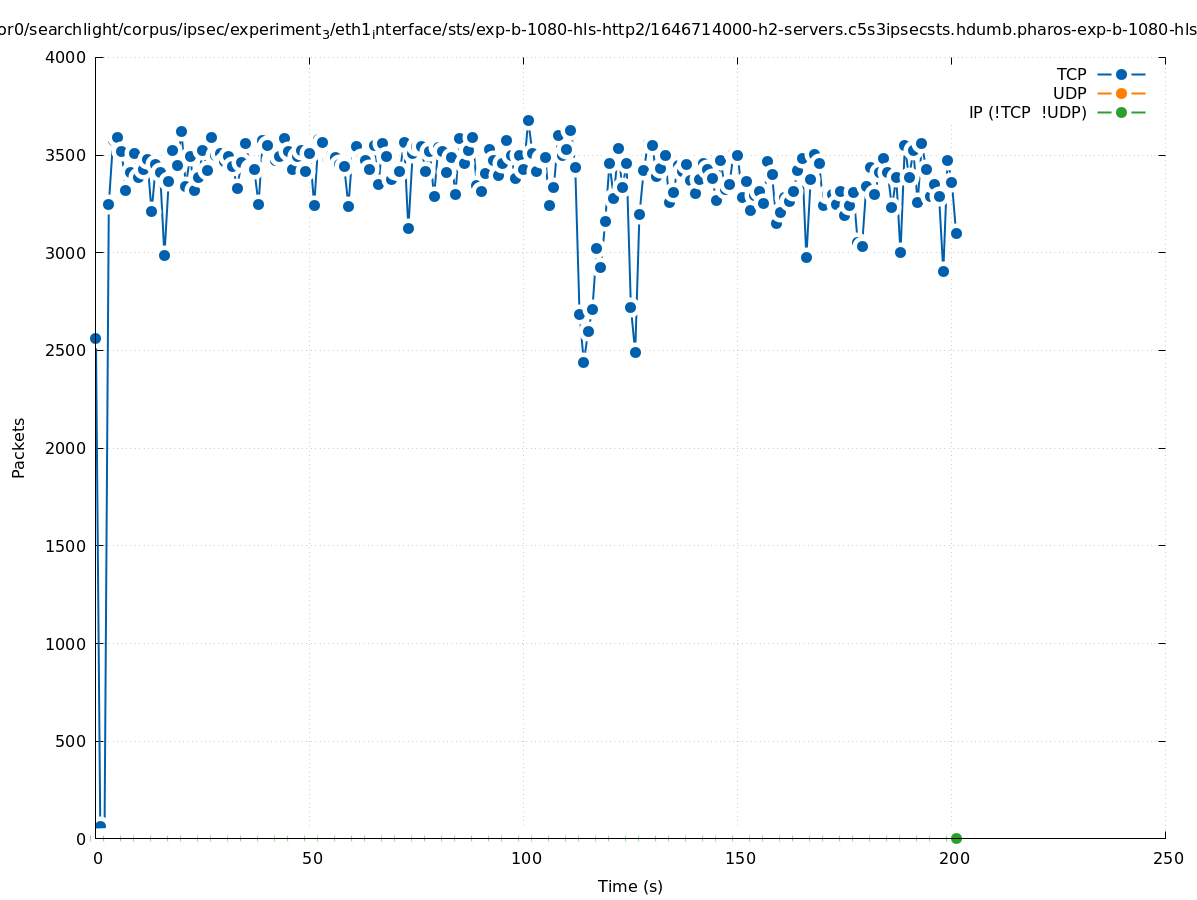
Task: Click the green IP (!TCP !UDP) legend marker
Action: (1121, 112)
